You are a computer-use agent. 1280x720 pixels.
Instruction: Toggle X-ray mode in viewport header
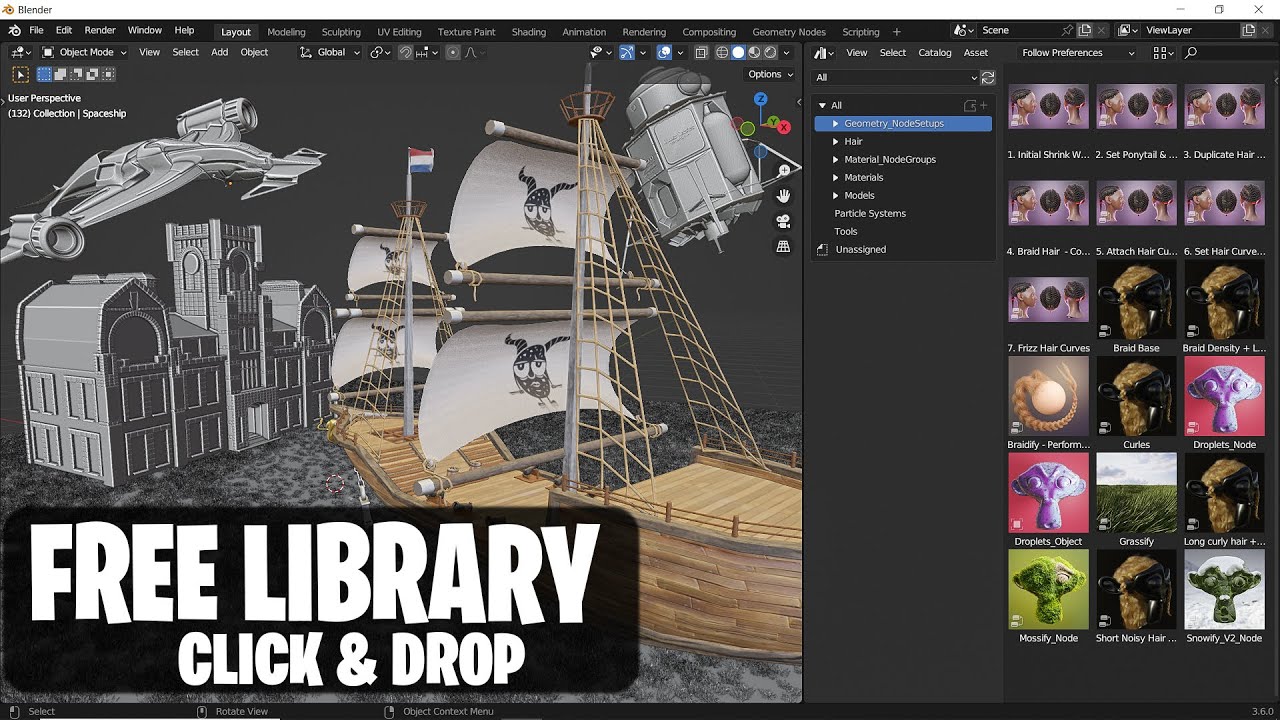(701, 52)
